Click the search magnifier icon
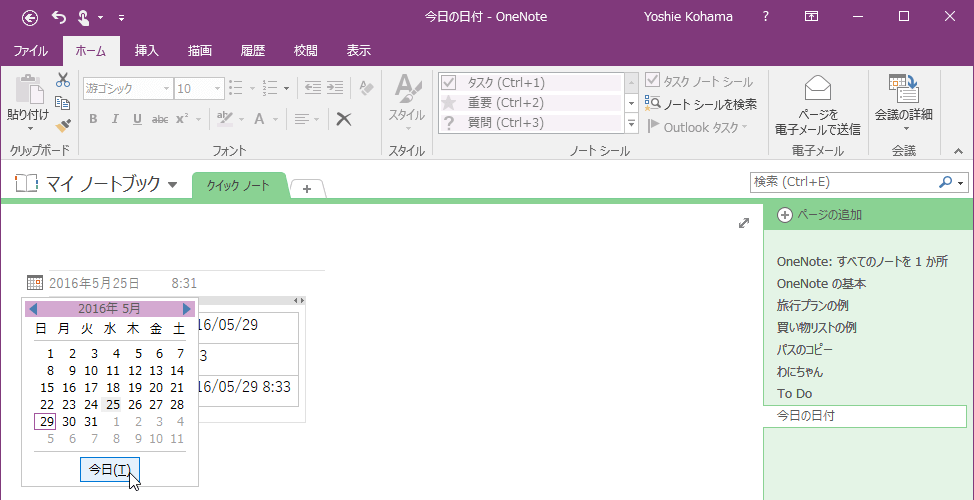974x500 pixels. (945, 183)
